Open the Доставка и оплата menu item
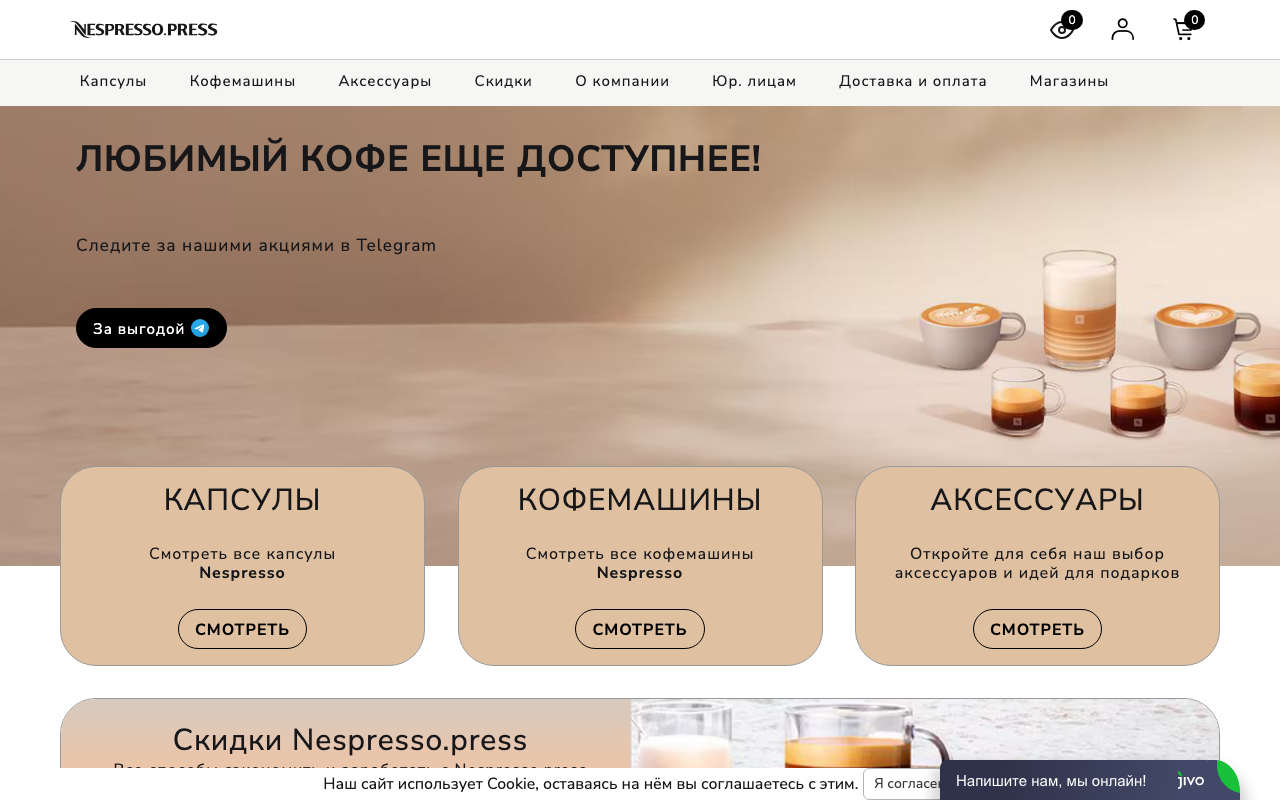Screen dimensions: 1280x800 [x=913, y=82]
